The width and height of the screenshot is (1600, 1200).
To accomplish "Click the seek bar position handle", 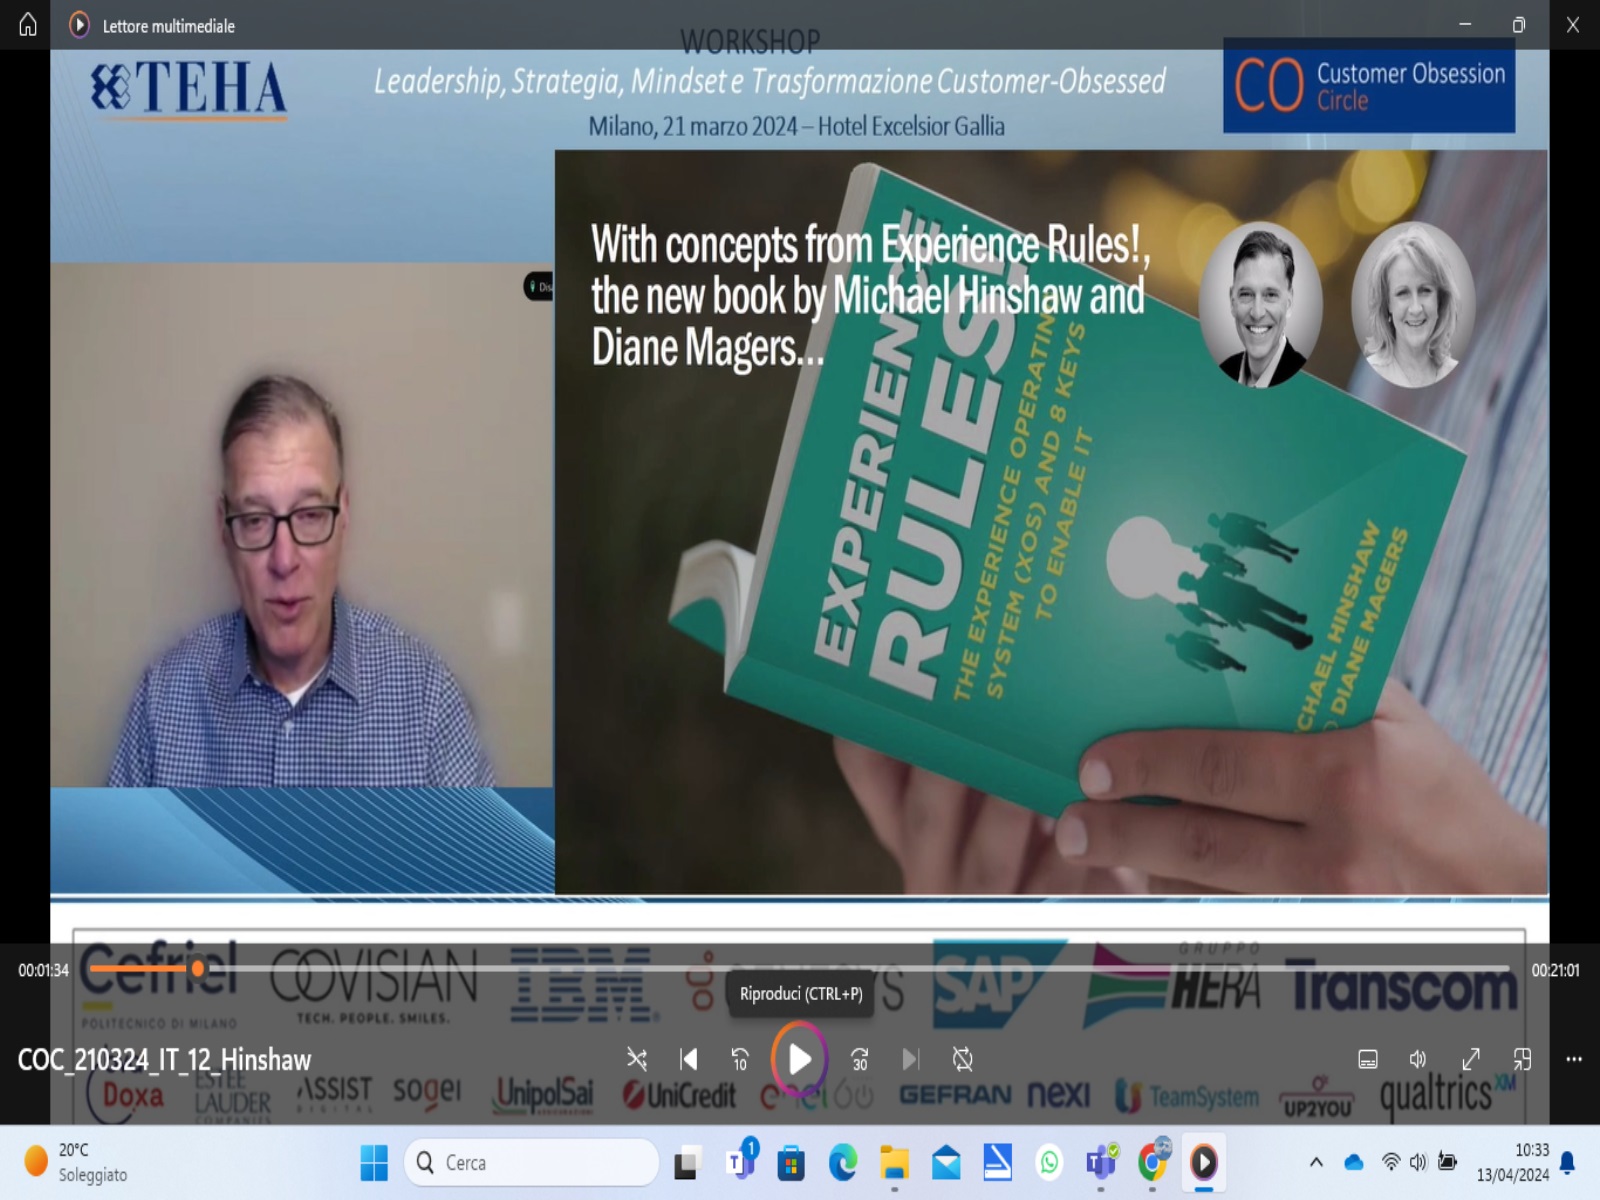I will coord(198,968).
